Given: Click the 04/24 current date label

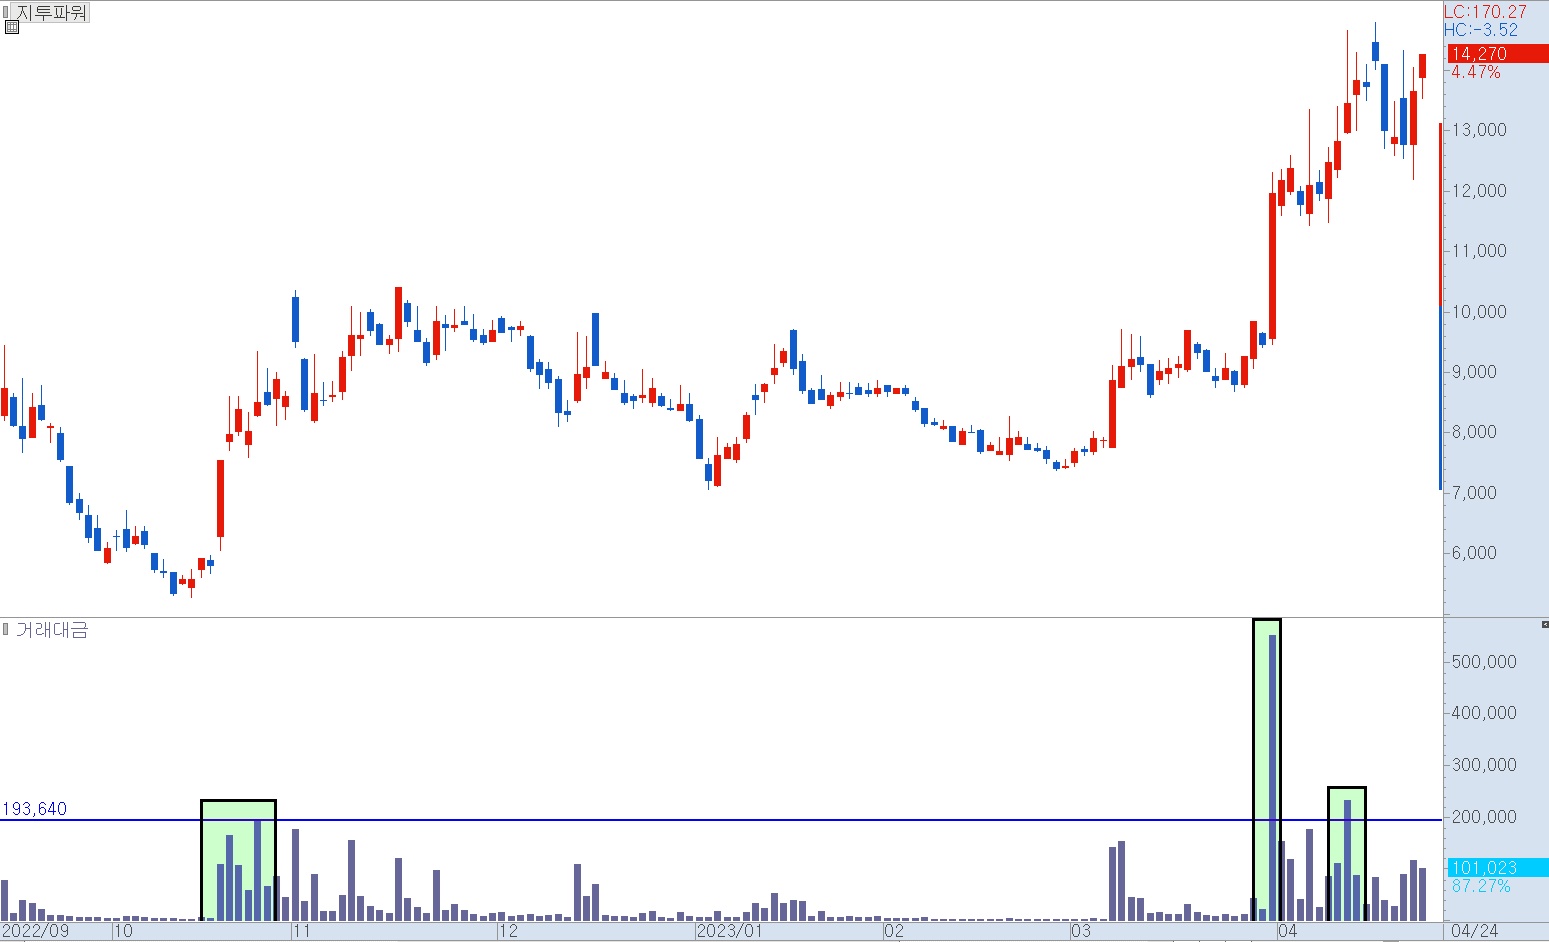Looking at the screenshot, I should point(1475,932).
